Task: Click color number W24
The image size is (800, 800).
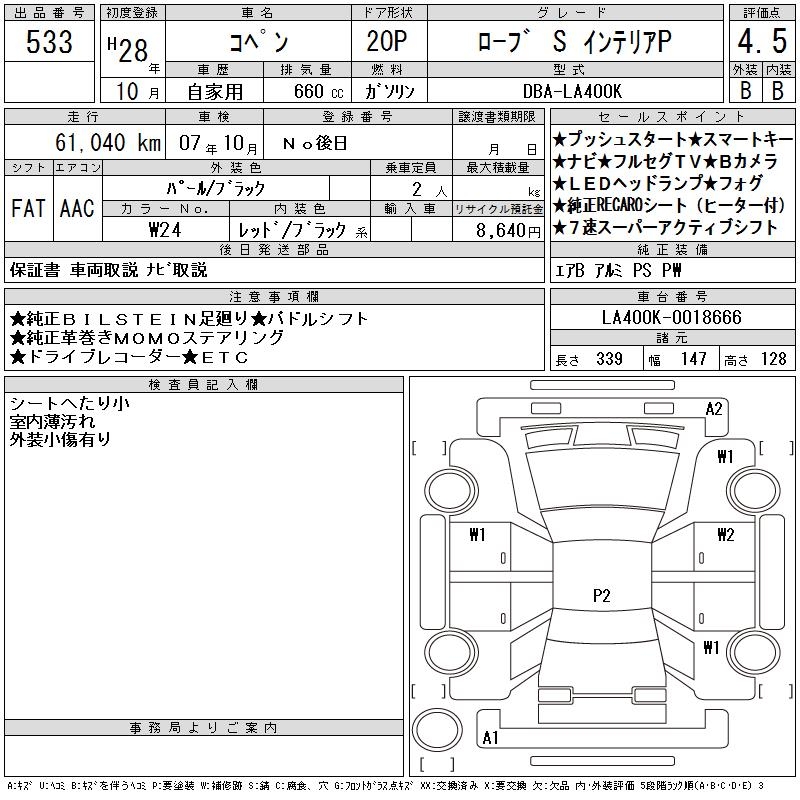Action: click(x=165, y=230)
